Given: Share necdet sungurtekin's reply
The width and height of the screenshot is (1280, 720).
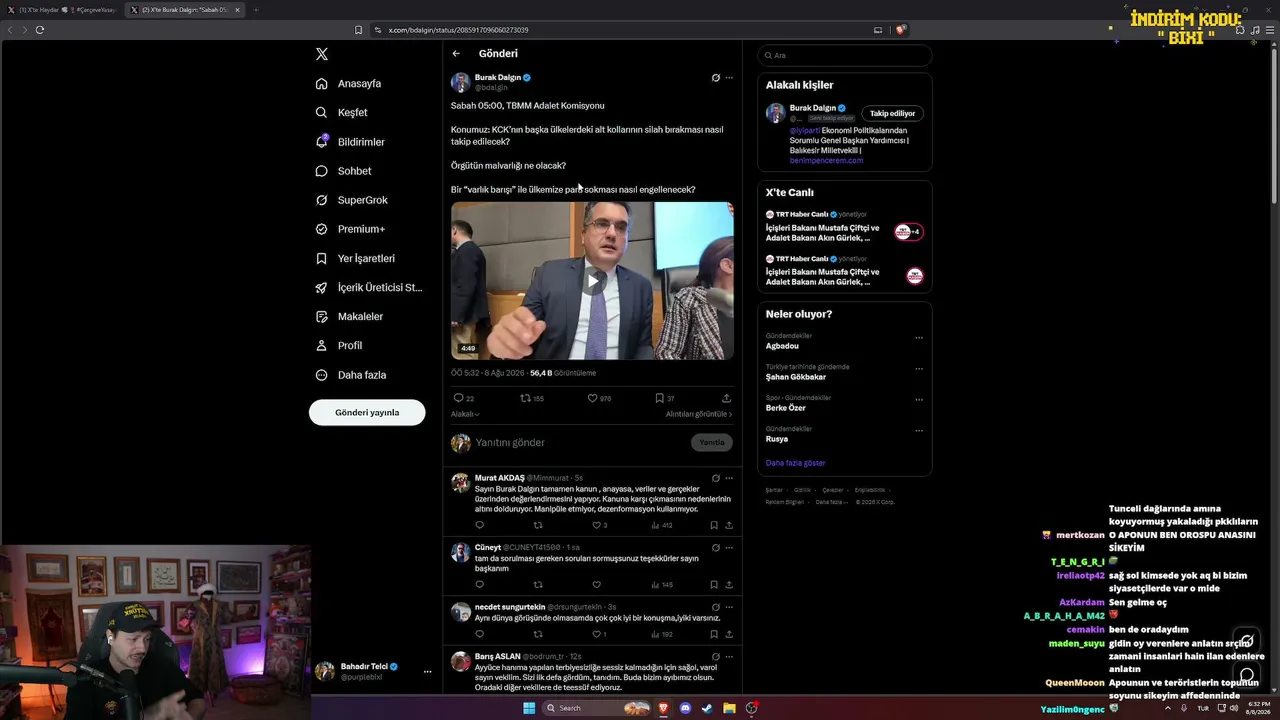Looking at the screenshot, I should tap(729, 634).
